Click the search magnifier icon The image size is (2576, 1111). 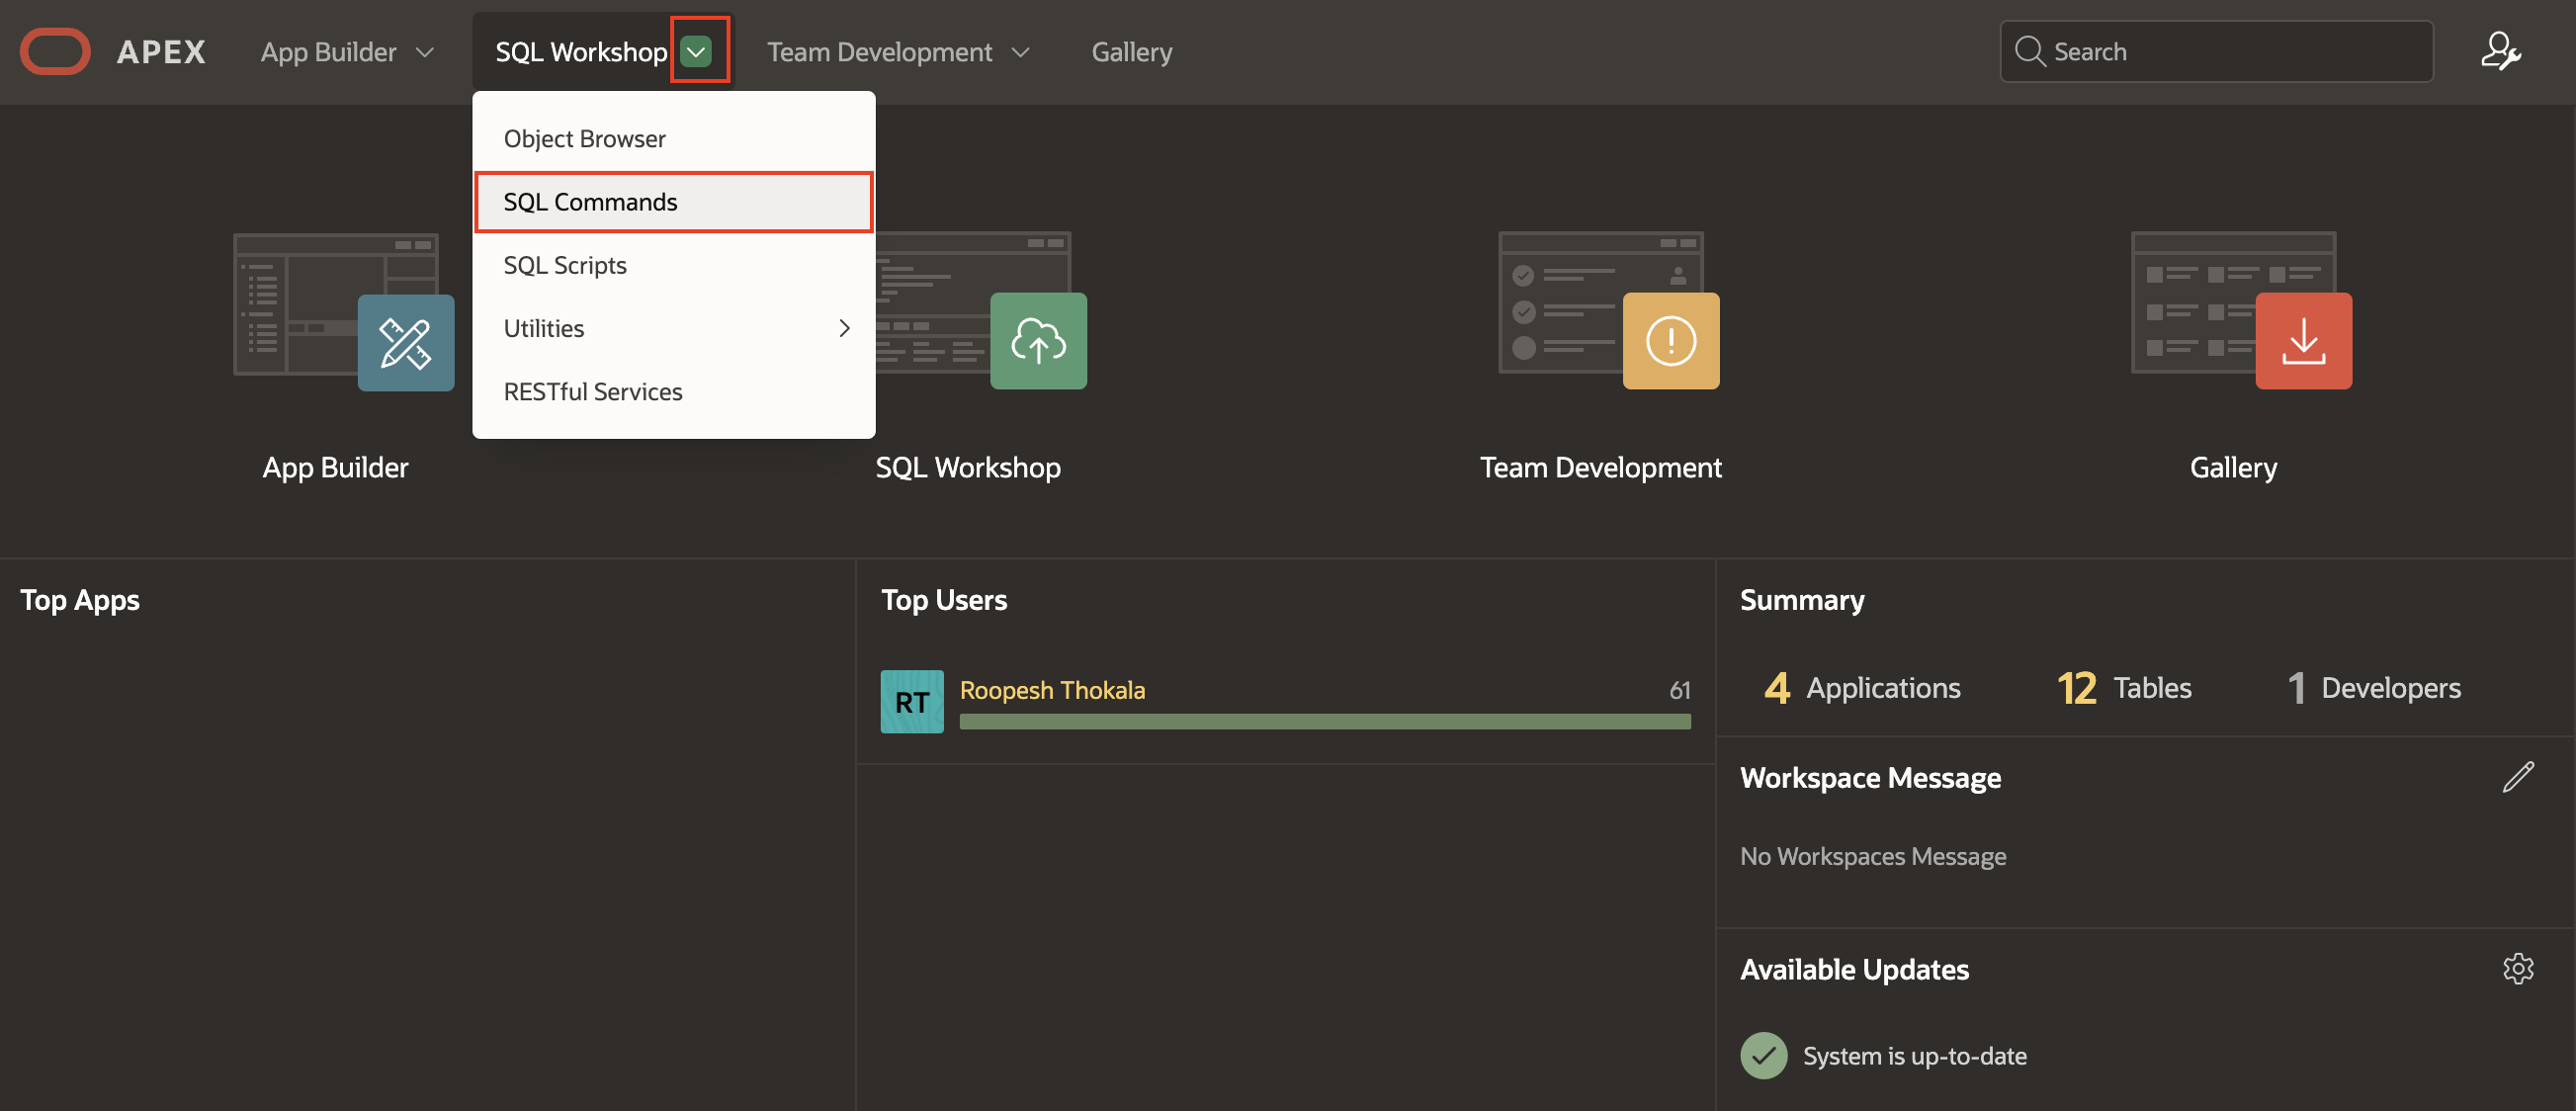click(2029, 51)
